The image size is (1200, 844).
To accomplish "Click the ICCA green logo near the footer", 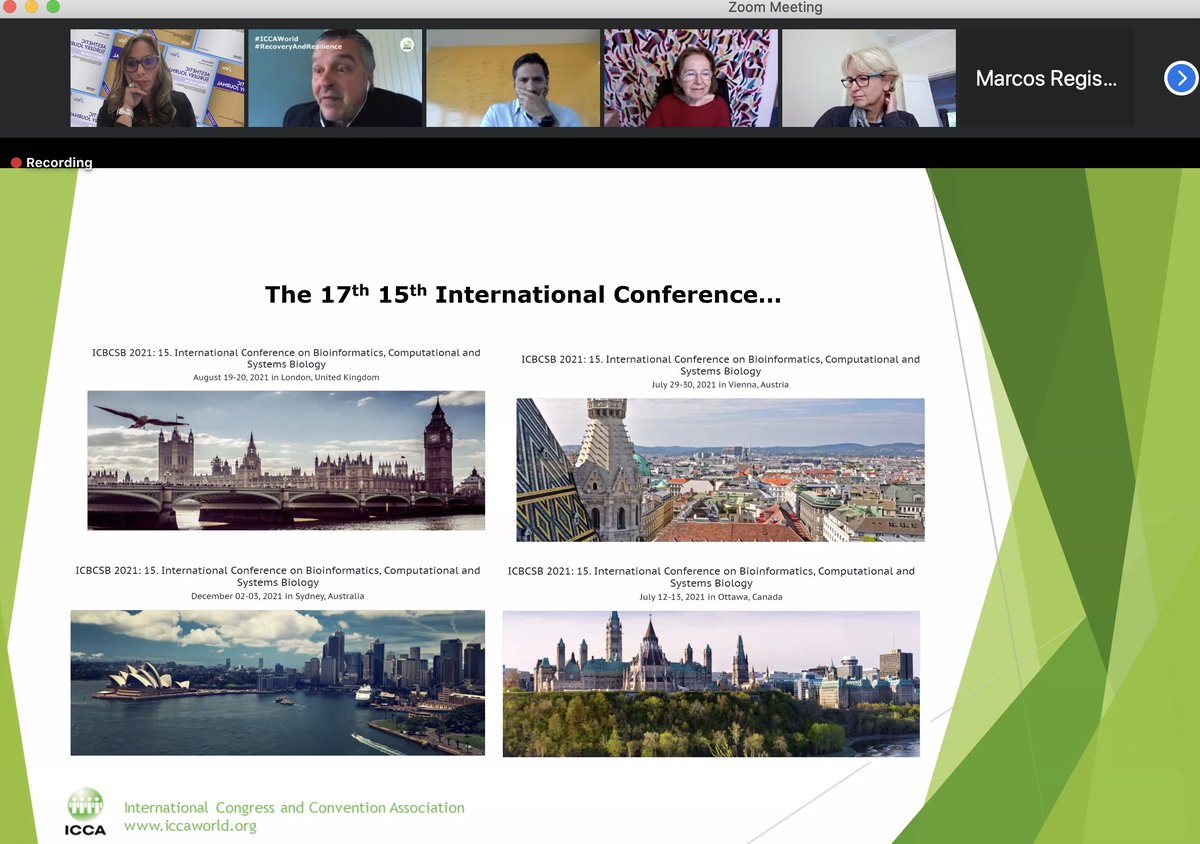I will pos(85,809).
